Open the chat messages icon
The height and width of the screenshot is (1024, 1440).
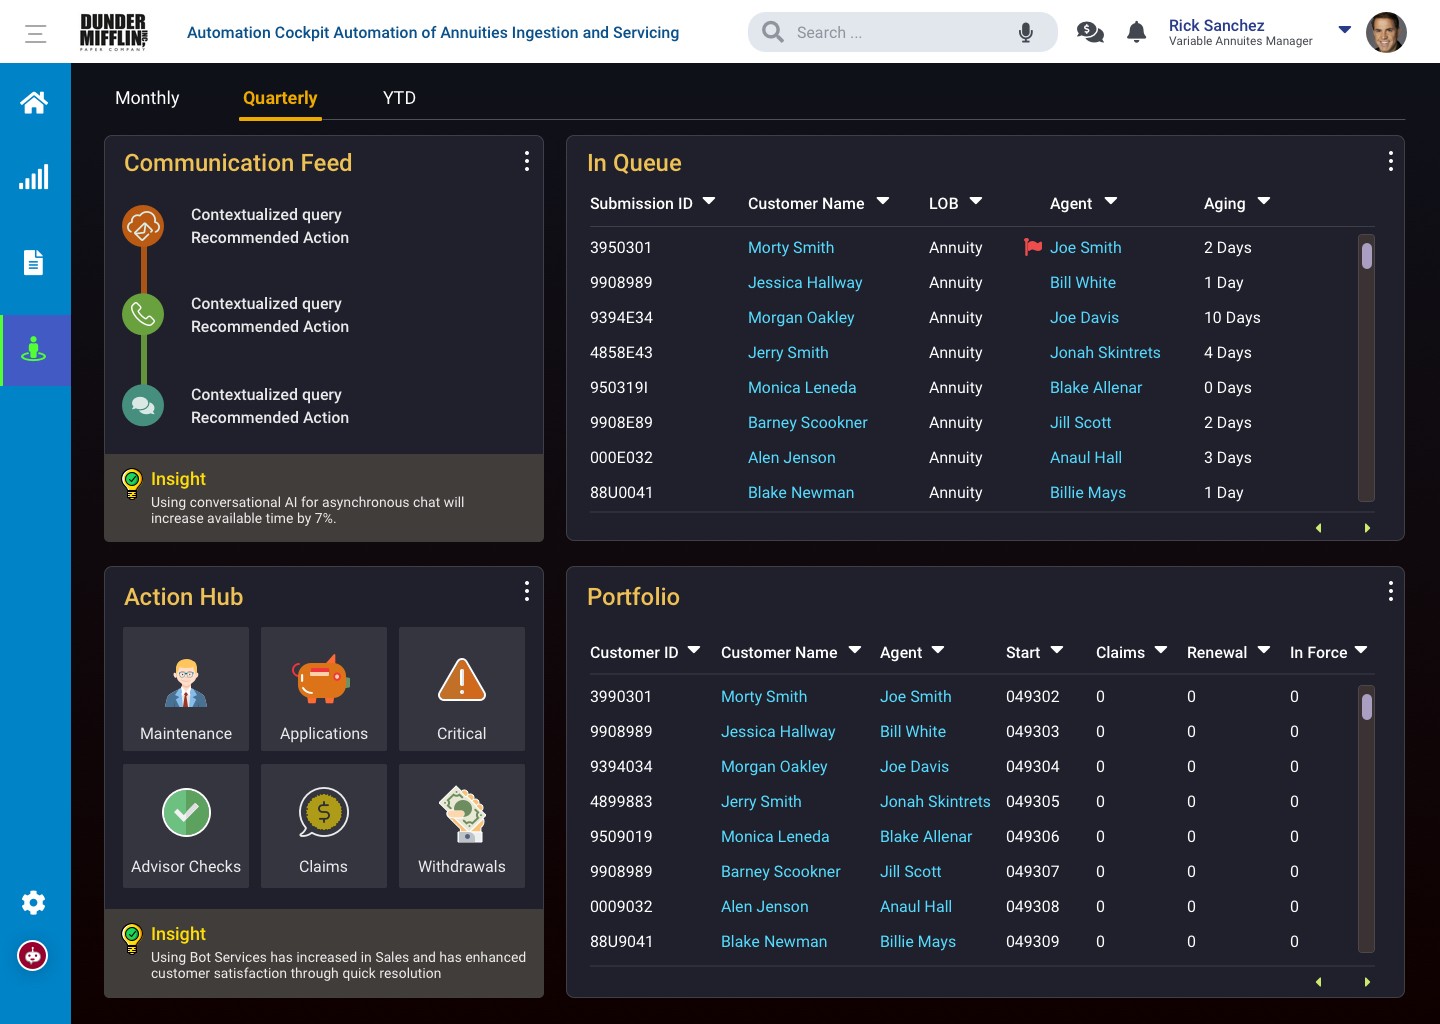point(1090,32)
